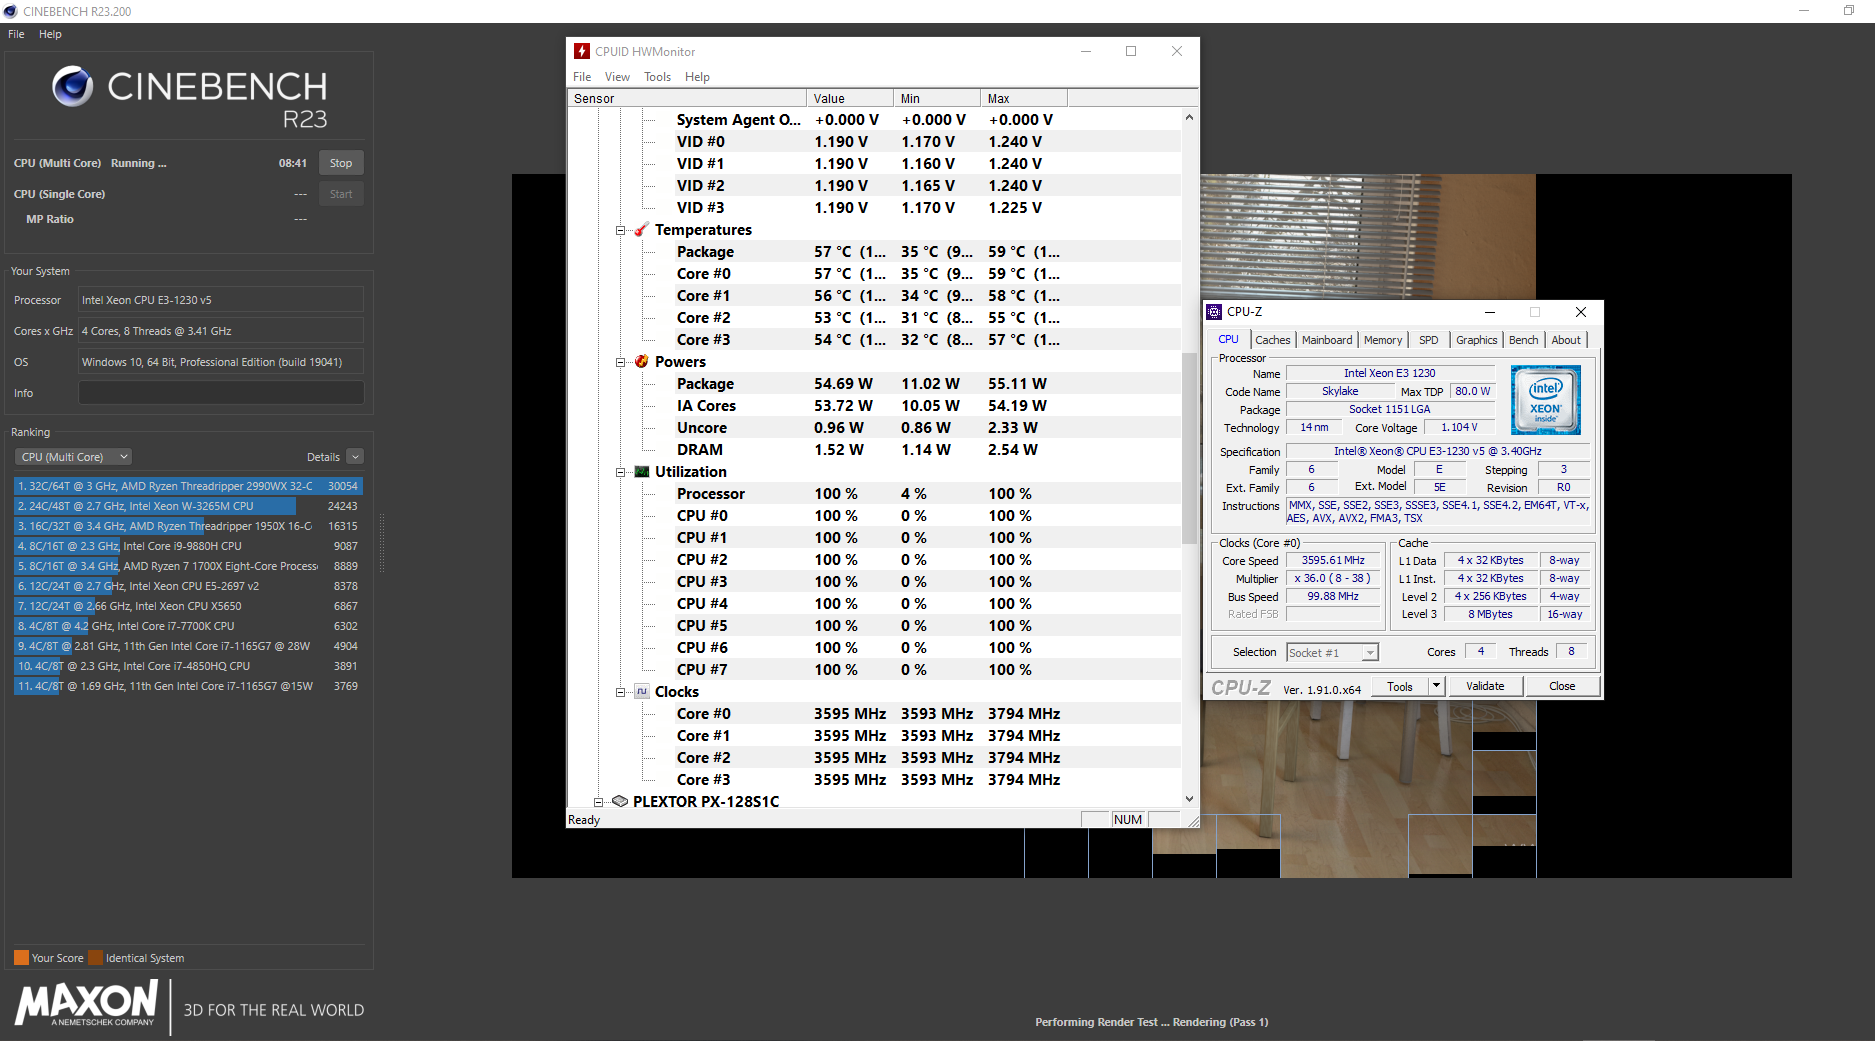Viewport: 1875px width, 1041px height.
Task: Select the DRAM row under Powers
Action: (875, 450)
